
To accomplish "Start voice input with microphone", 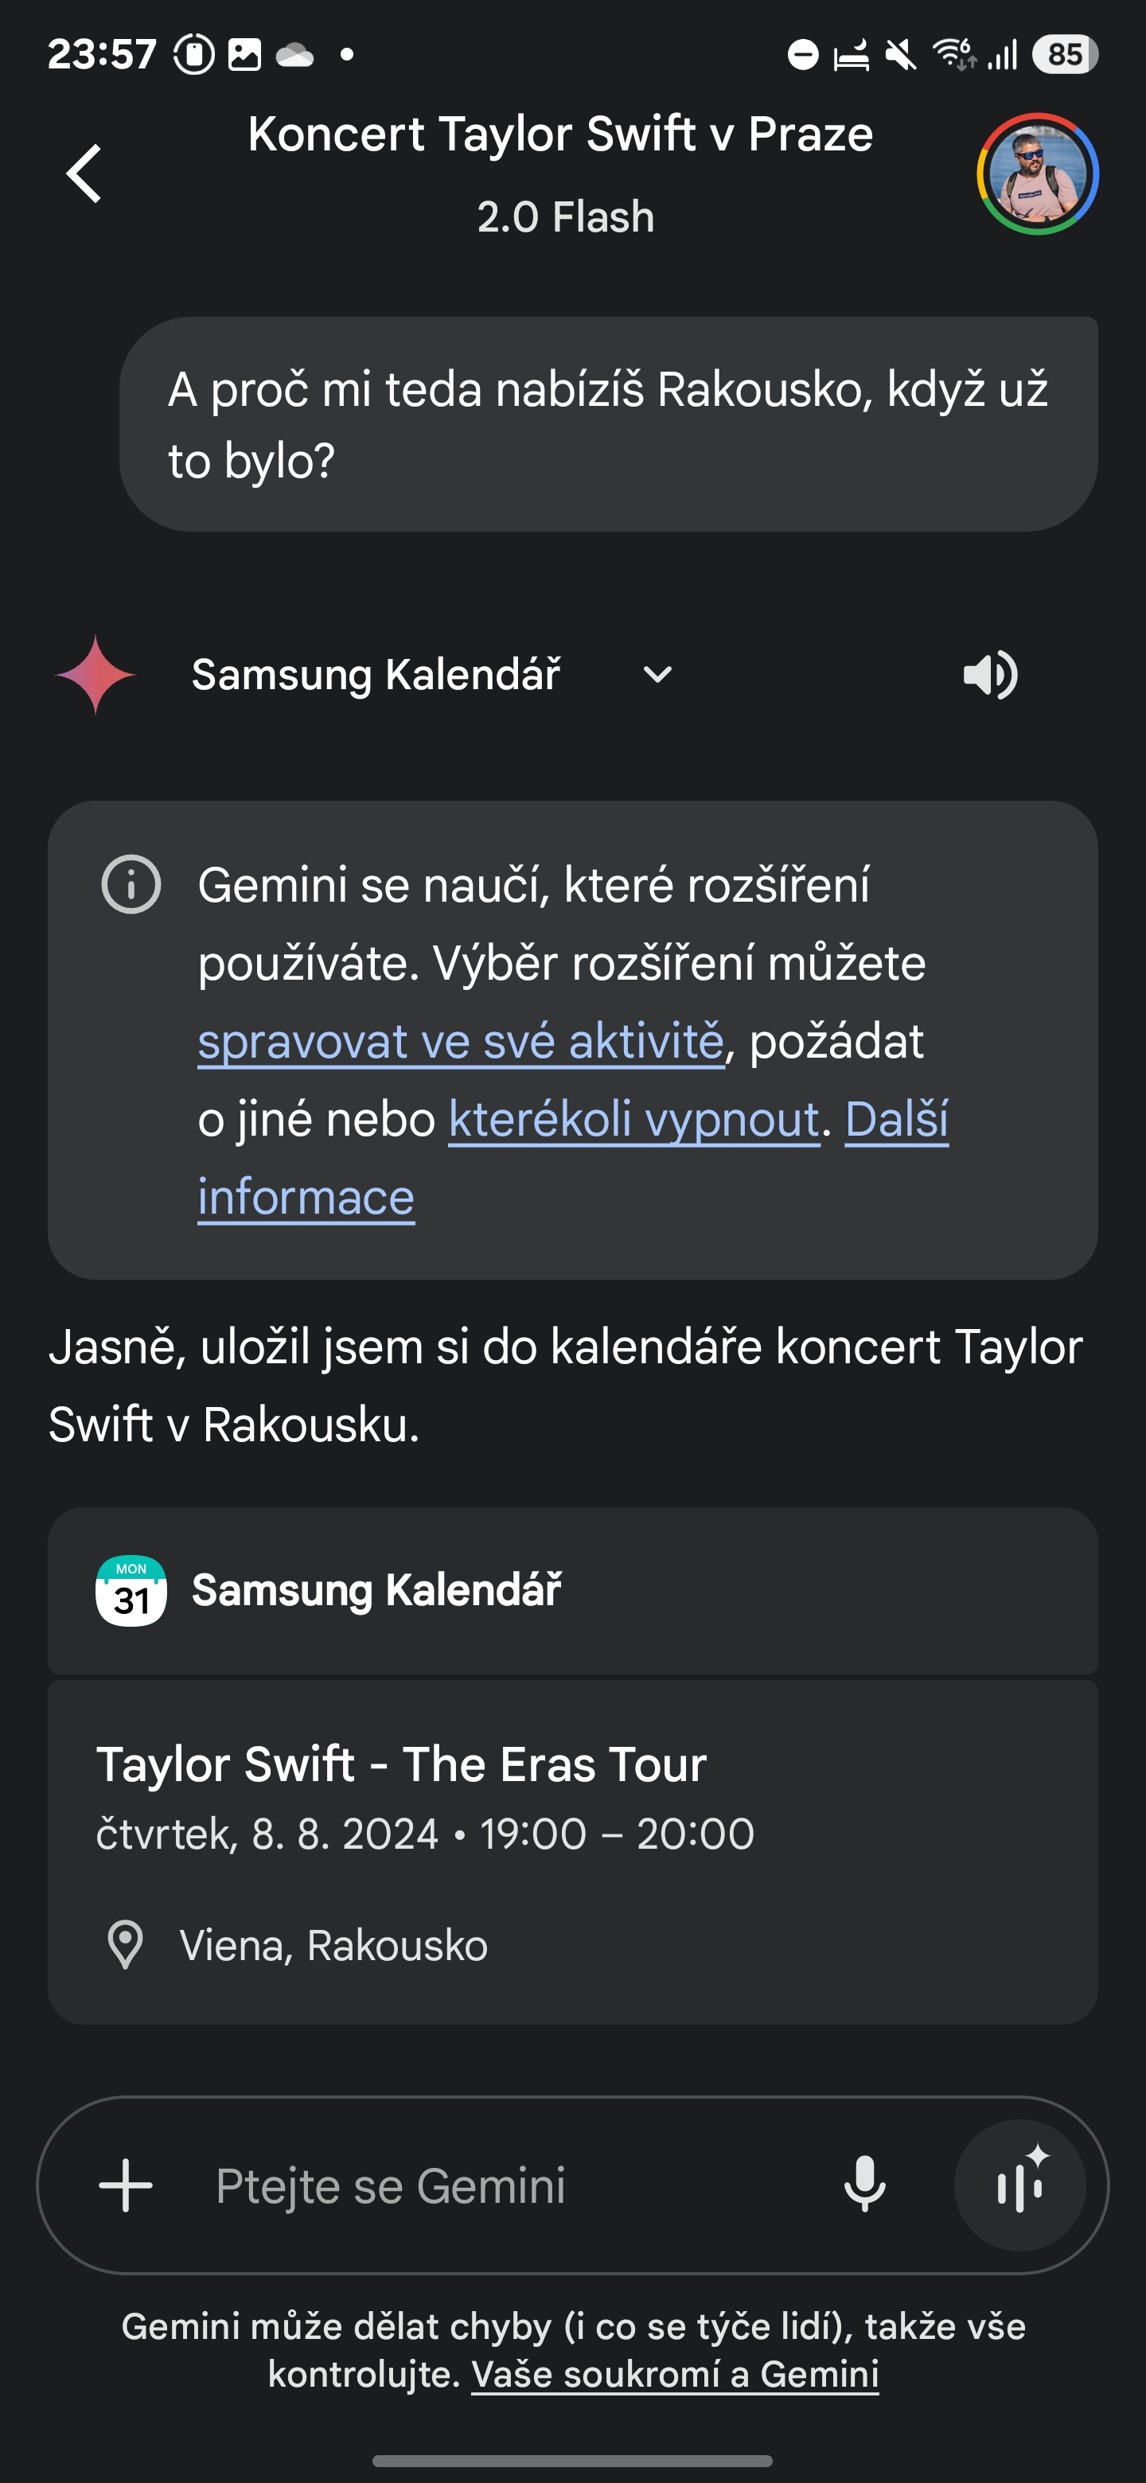I will pos(864,2185).
